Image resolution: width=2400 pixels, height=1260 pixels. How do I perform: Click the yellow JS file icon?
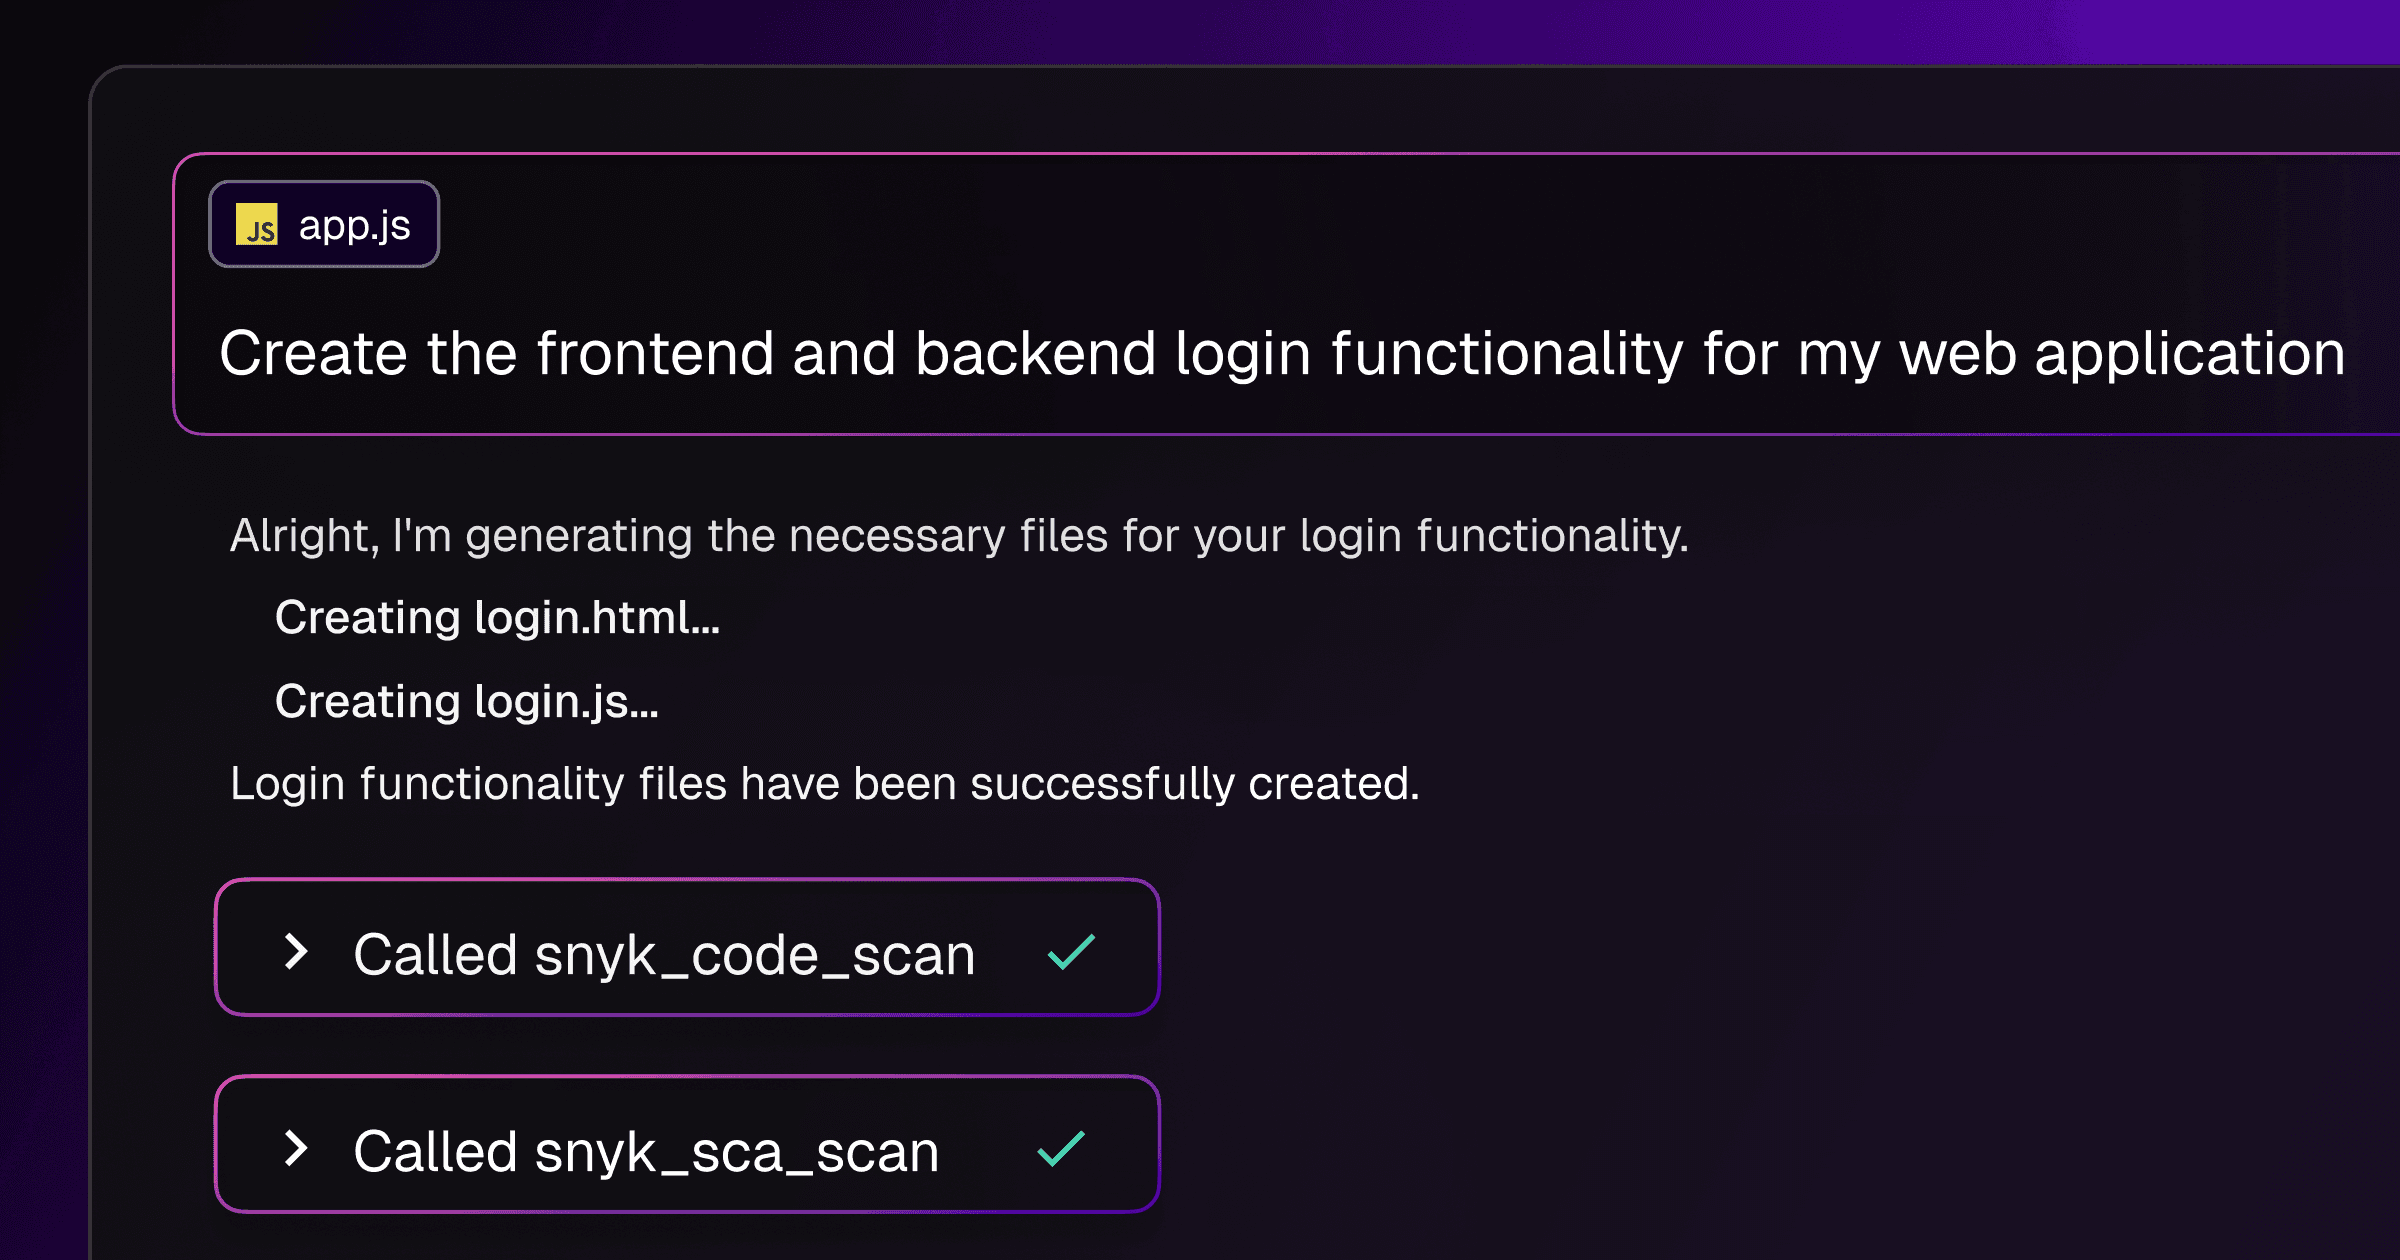[256, 224]
